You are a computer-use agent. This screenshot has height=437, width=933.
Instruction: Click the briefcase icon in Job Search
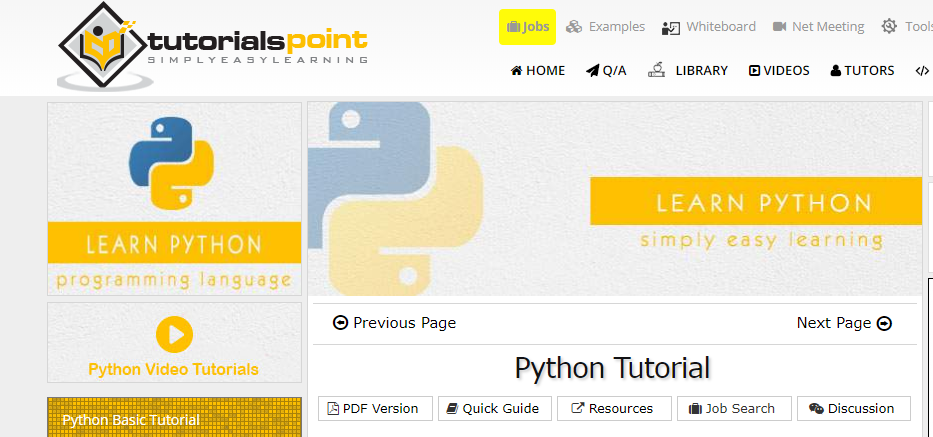[696, 409]
